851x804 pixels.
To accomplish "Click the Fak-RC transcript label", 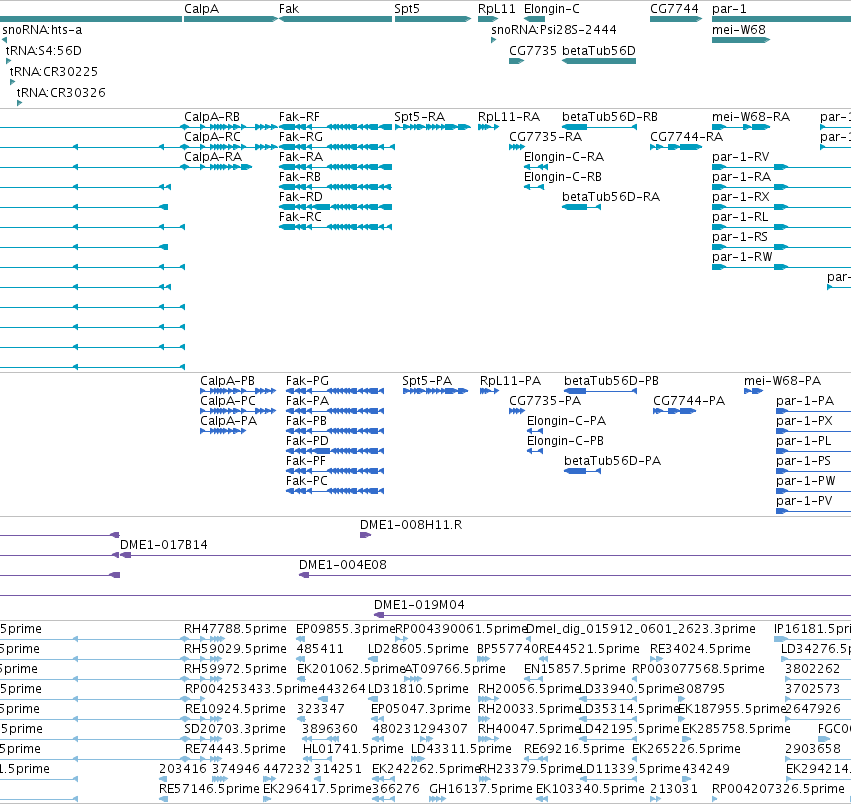I will 300,217.
